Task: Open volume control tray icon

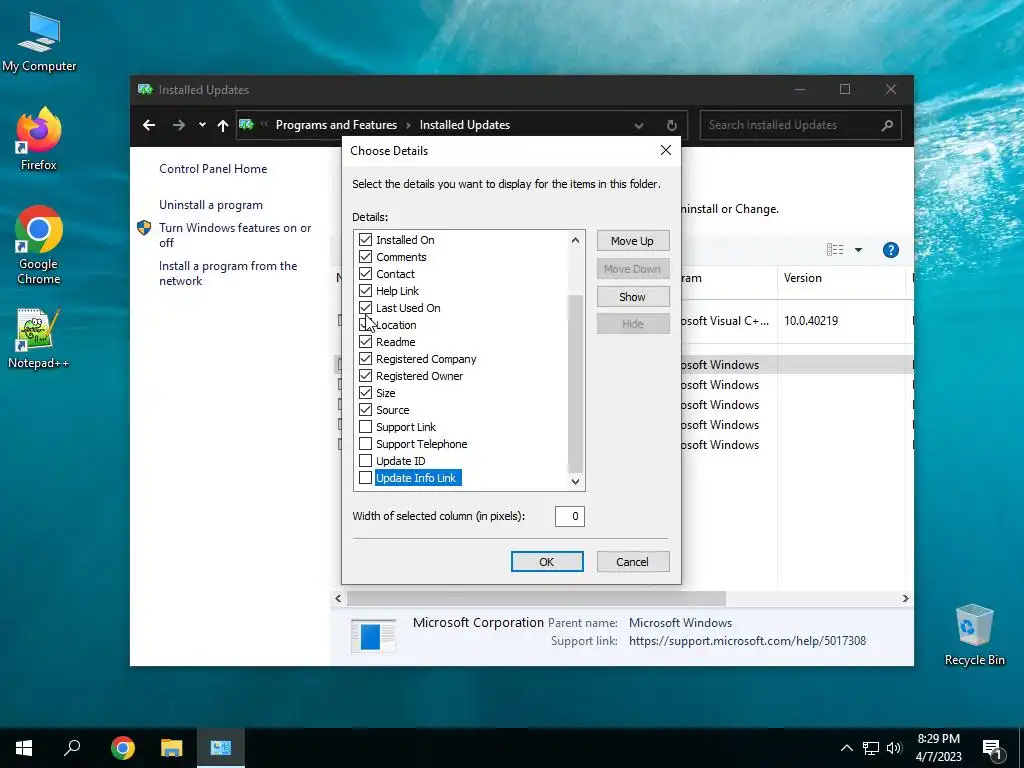Action: pyautogui.click(x=894, y=748)
